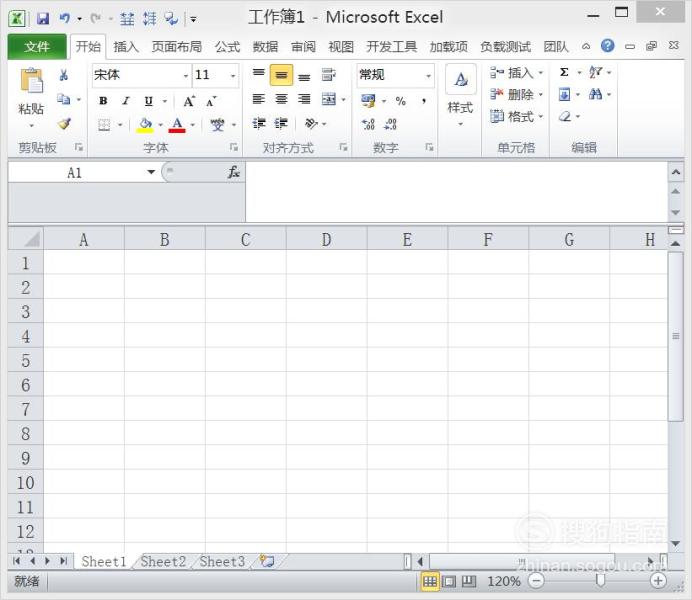
Task: Switch to the Sheet2 worksheet tab
Action: [163, 561]
